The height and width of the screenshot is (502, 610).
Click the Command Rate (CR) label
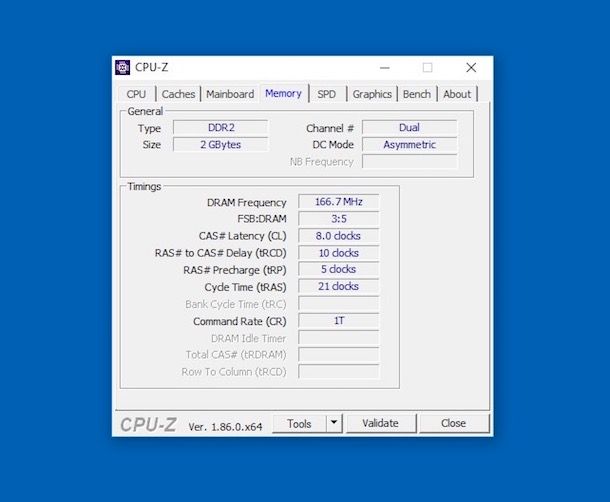pos(240,321)
